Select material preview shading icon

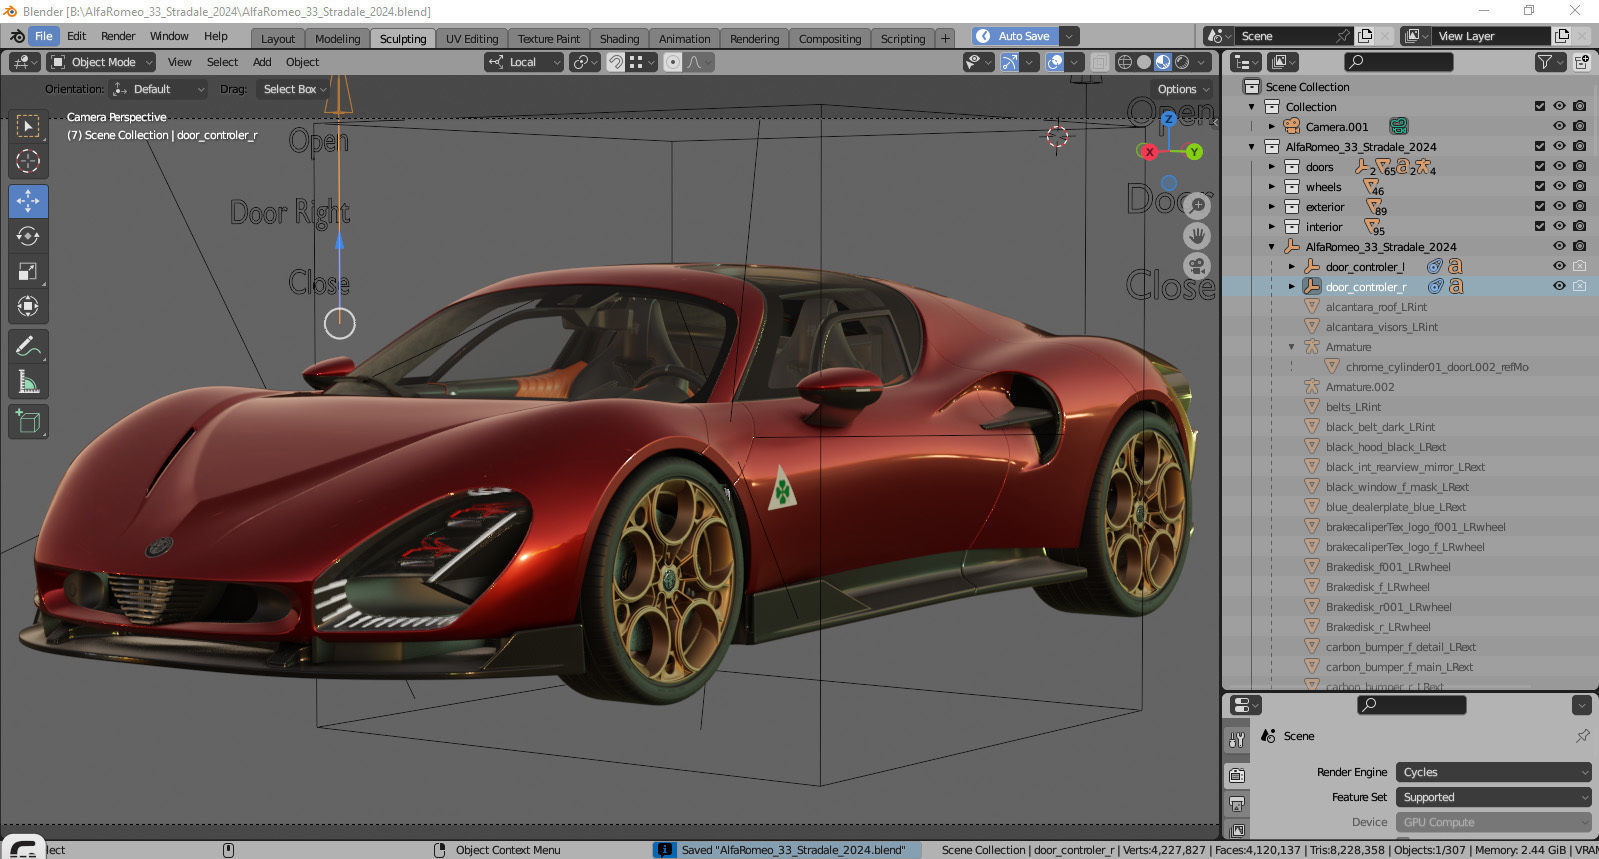(x=1163, y=62)
